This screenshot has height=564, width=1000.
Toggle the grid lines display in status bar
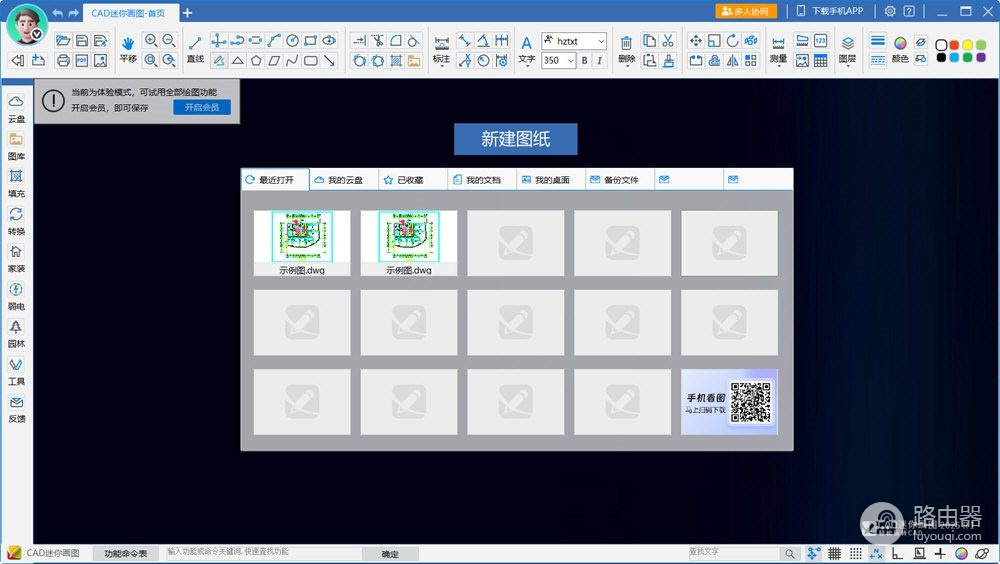834,554
